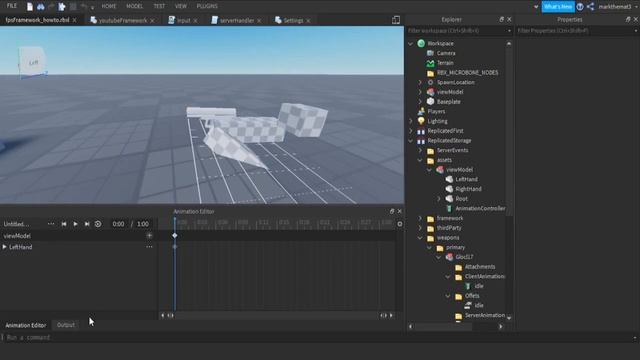The image size is (640, 360).
Task: Click the view selector cube labeled Left
Action: pos(32,62)
